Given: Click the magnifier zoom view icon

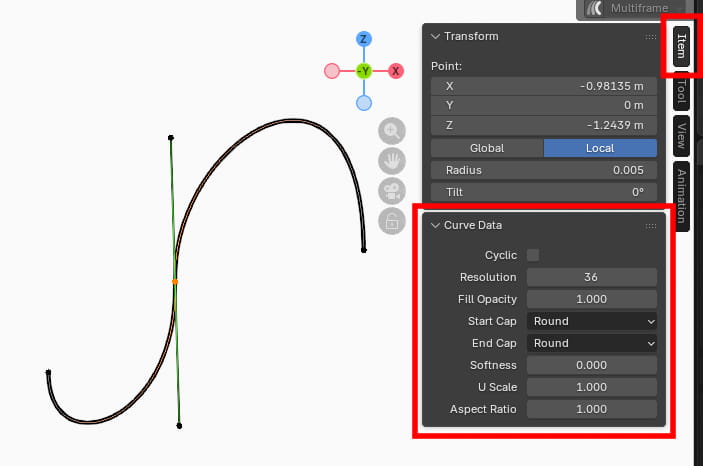Looking at the screenshot, I should 391,130.
